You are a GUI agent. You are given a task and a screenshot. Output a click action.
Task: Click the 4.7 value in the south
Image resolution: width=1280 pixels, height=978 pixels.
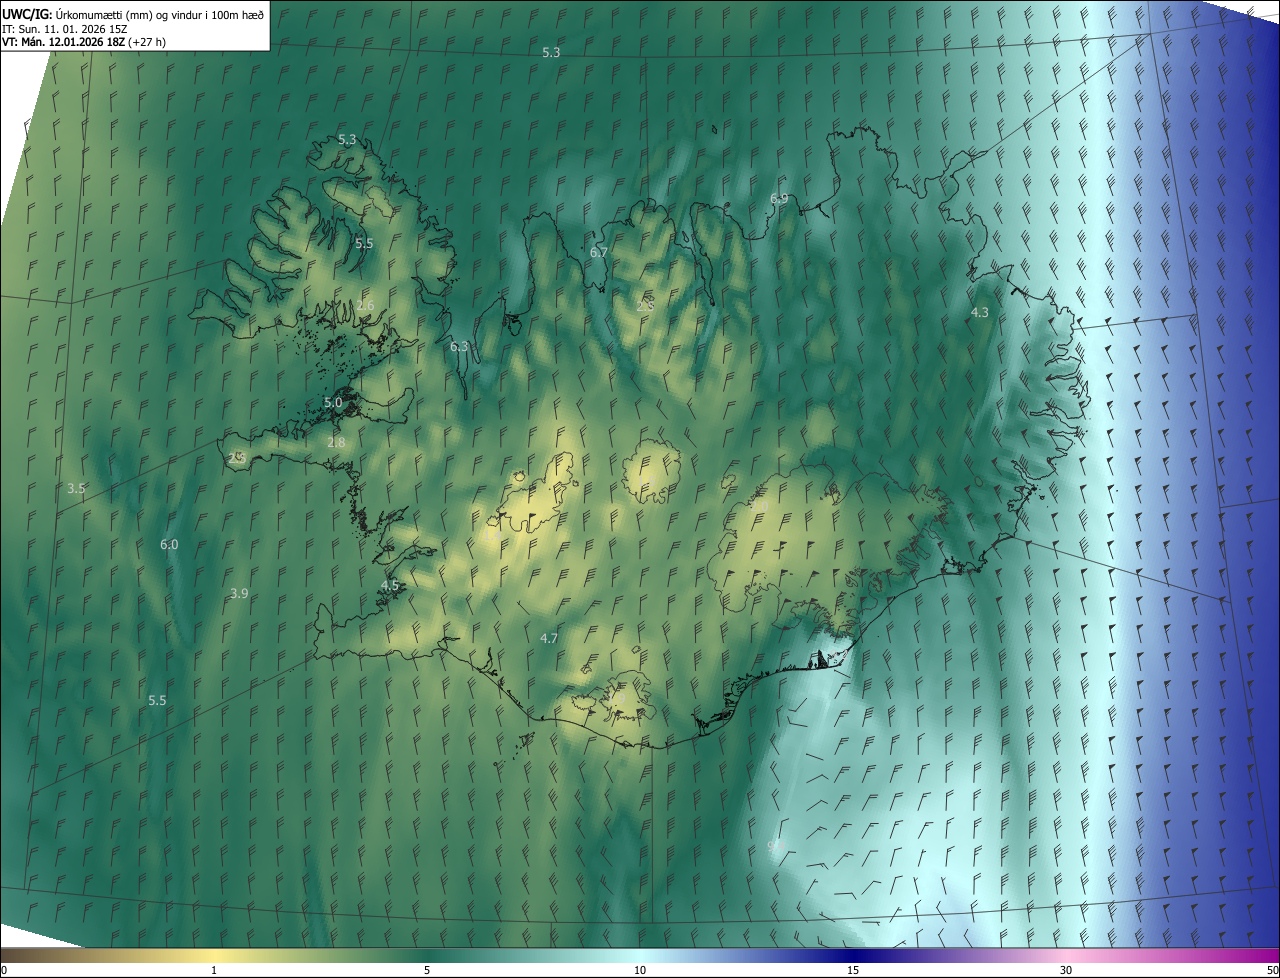(x=549, y=638)
